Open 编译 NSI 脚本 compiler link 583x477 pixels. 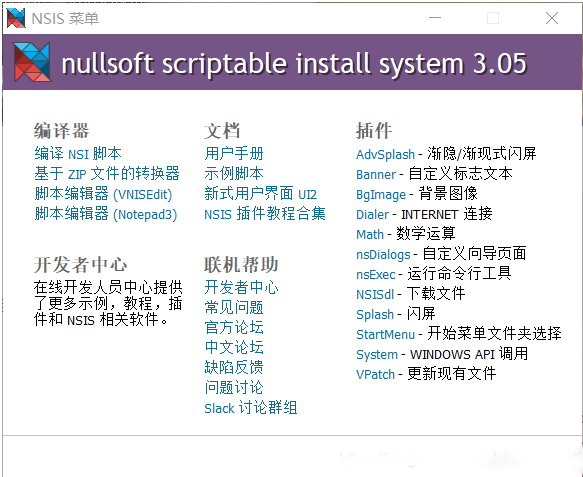[x=78, y=154]
